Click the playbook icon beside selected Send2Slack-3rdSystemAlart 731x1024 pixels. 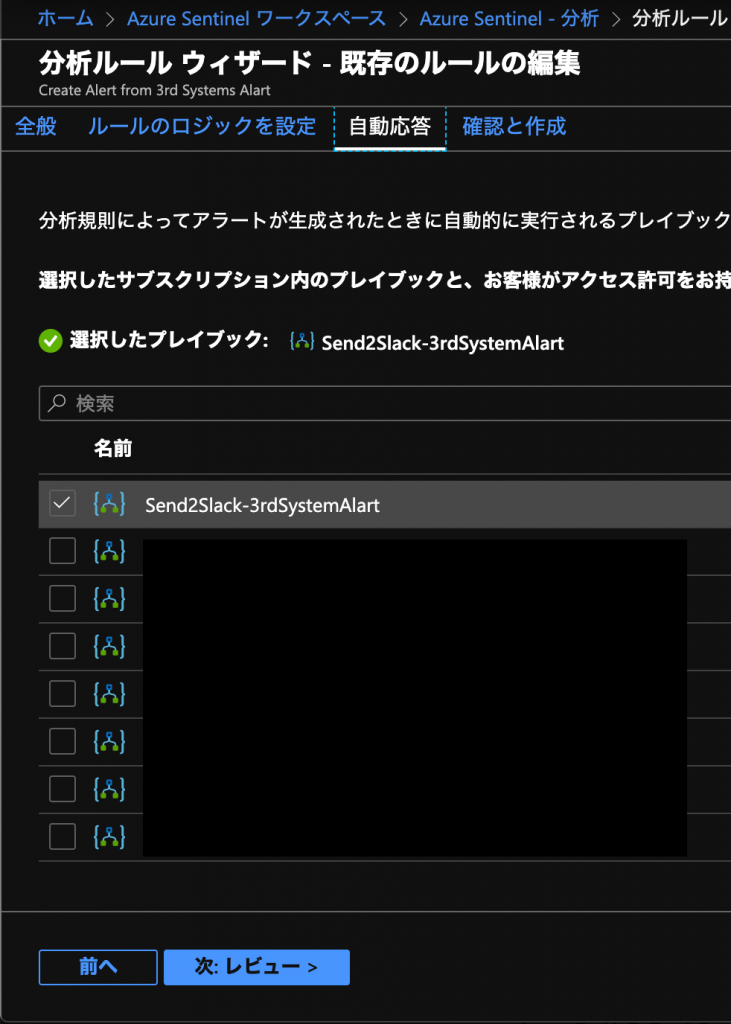tap(302, 341)
